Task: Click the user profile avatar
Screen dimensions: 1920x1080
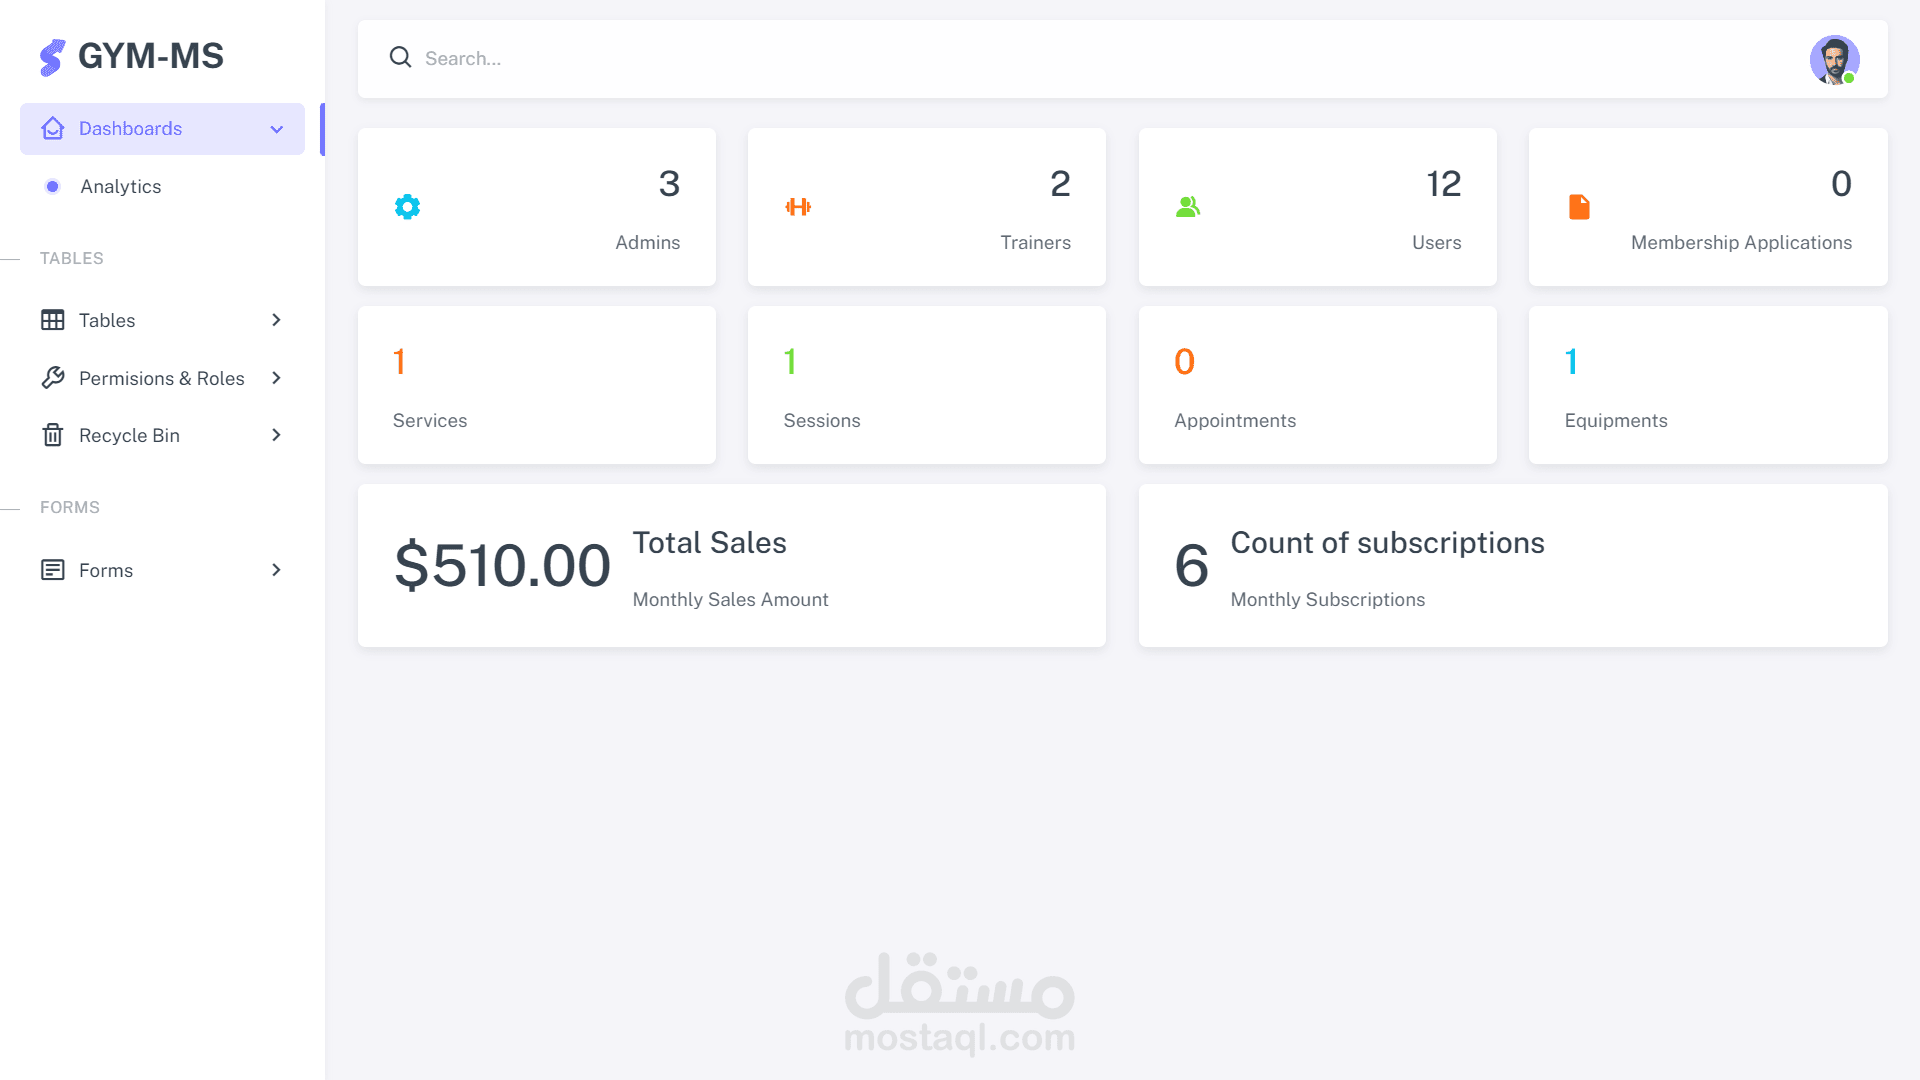Action: [x=1834, y=59]
